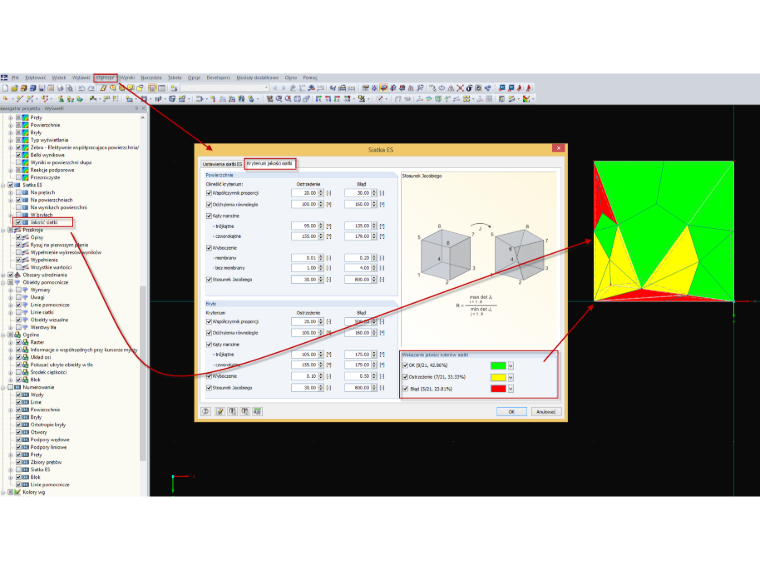Image resolution: width=760 pixels, height=570 pixels.
Task: Switch to Ustawienia siatki ES tab
Action: point(222,164)
